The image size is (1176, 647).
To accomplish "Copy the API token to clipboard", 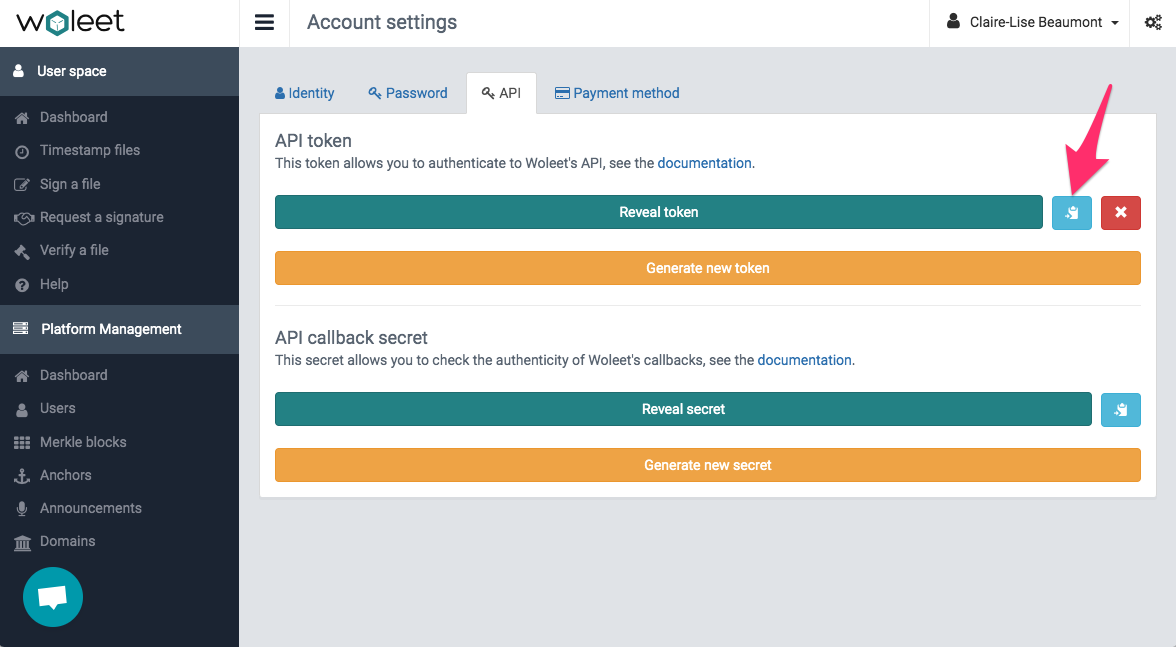I will click(x=1071, y=212).
